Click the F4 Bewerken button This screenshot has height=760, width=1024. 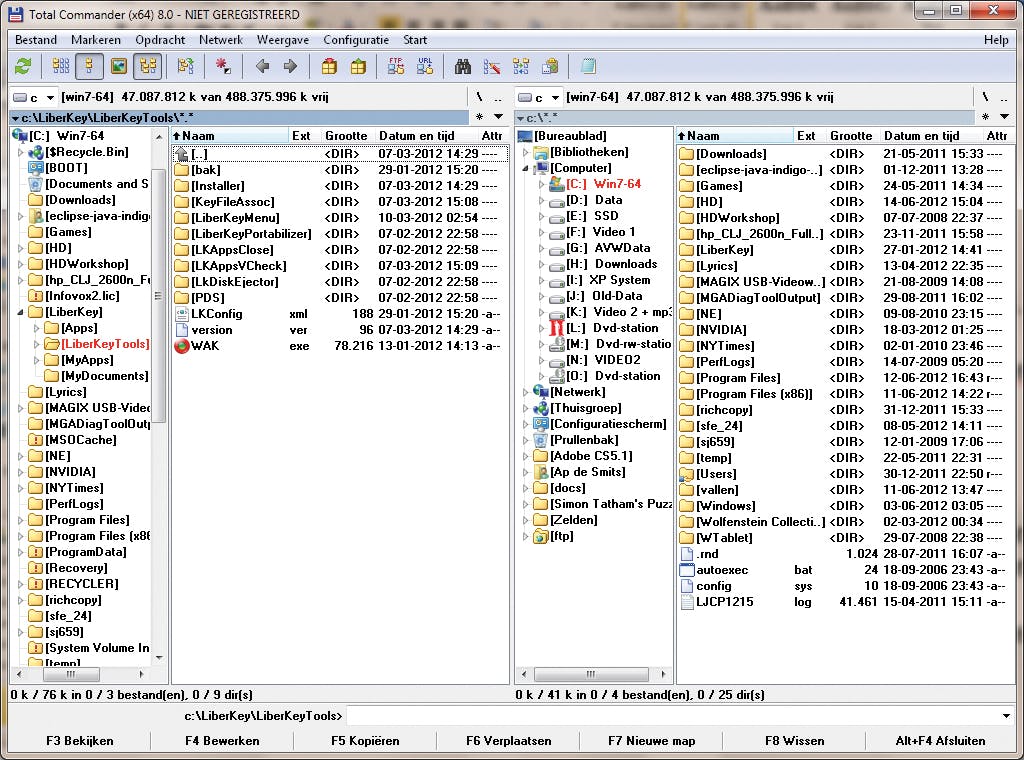222,741
